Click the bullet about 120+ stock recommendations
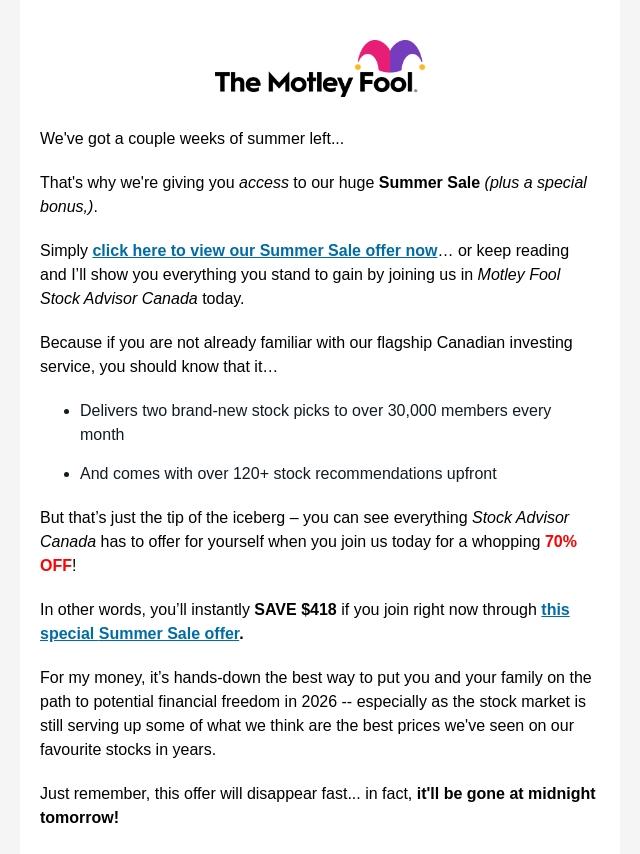 [288, 473]
